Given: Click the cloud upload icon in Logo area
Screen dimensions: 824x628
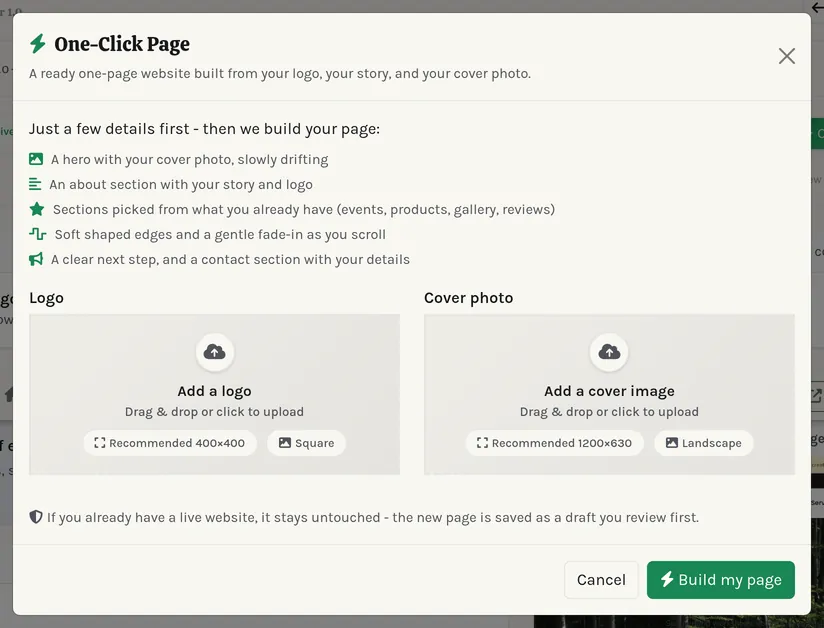Looking at the screenshot, I should [x=214, y=352].
